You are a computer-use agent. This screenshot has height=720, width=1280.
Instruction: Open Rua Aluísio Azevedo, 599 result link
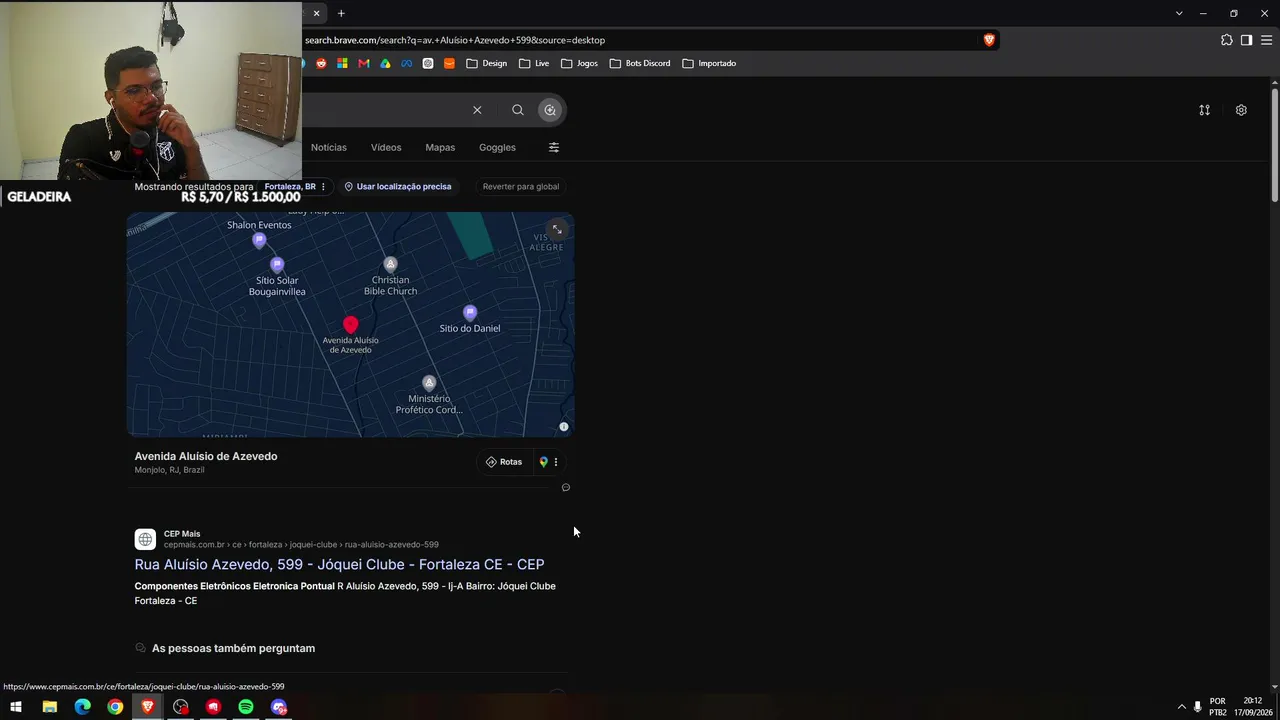(339, 565)
